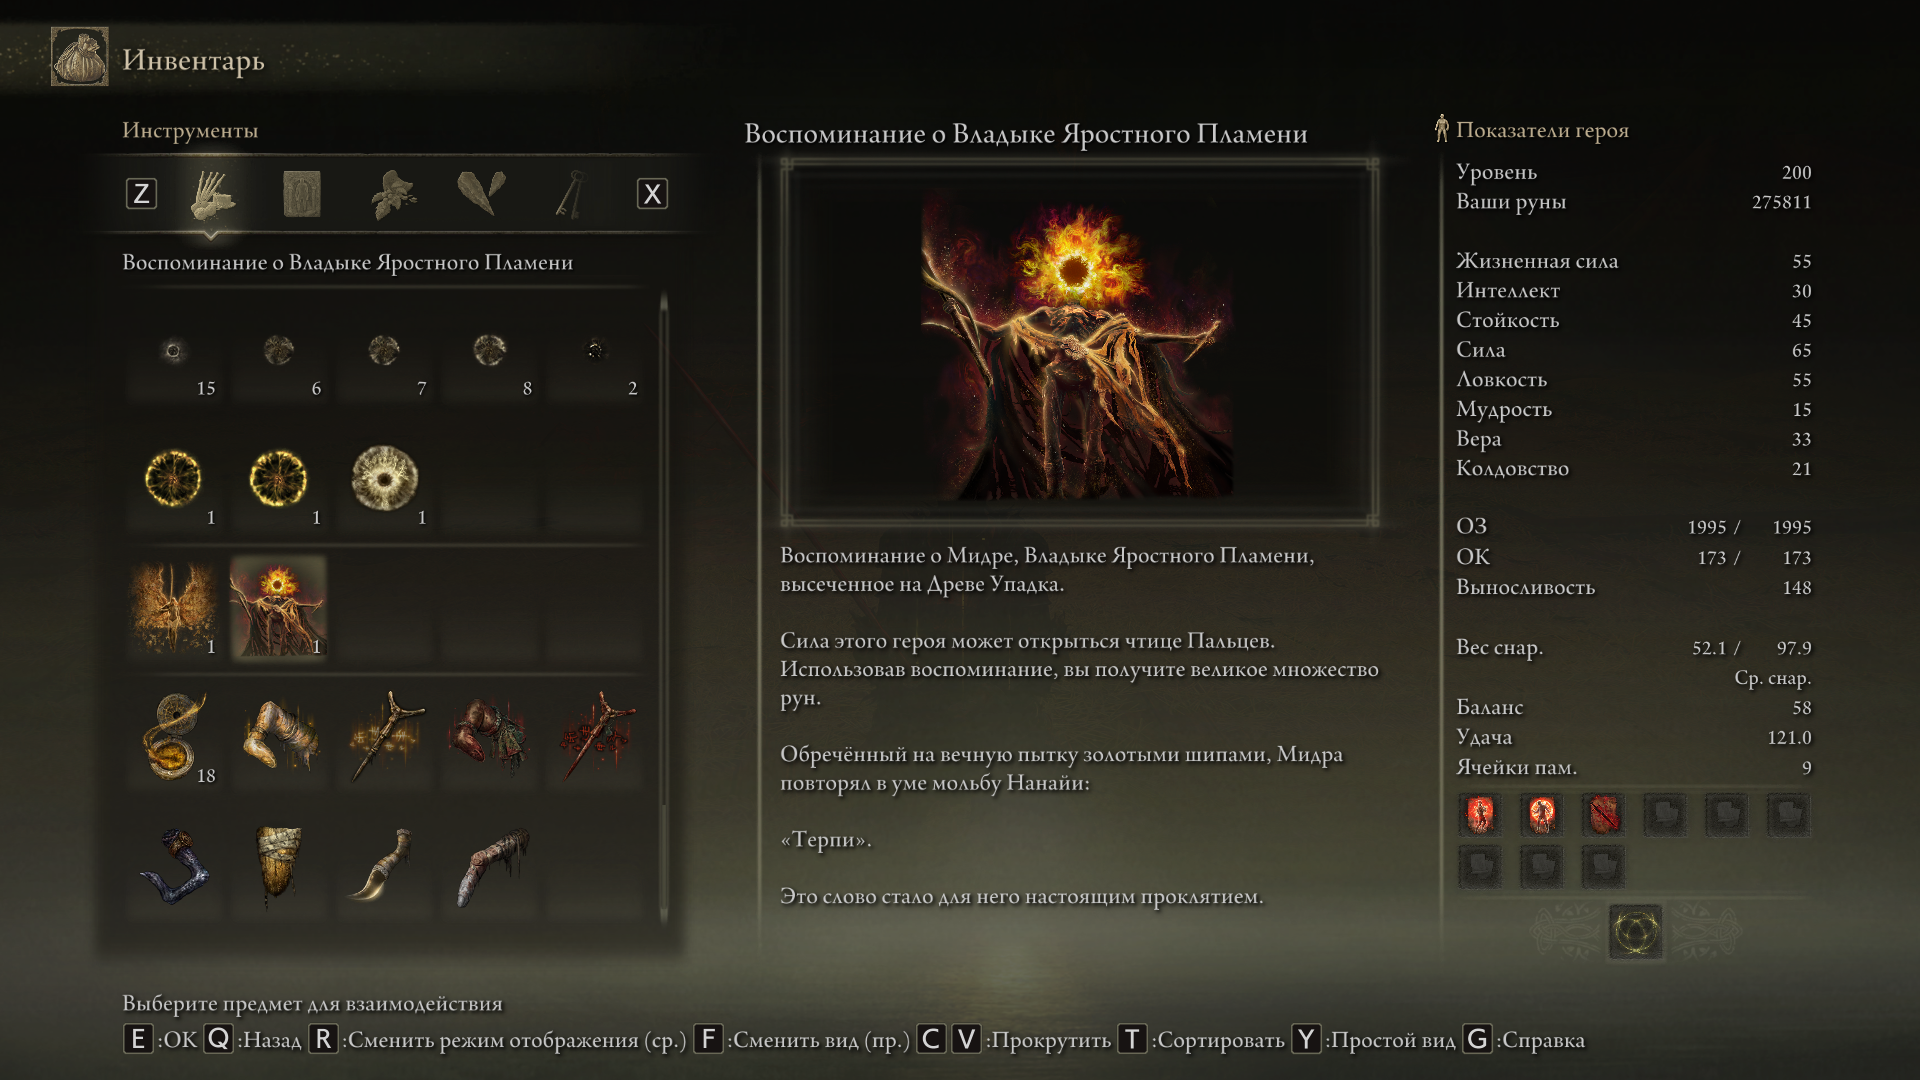Select the first golden great rune item
The image size is (1920, 1080).
pyautogui.click(x=174, y=479)
